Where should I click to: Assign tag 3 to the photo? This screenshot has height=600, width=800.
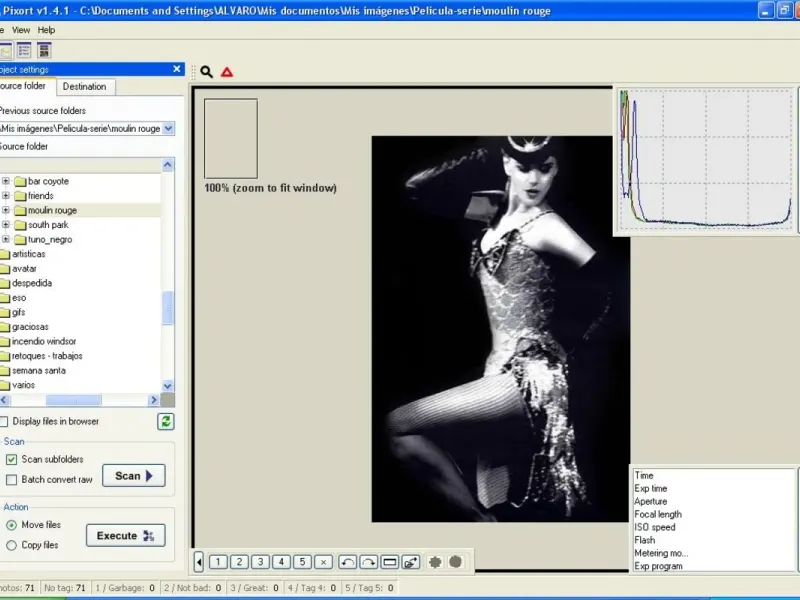point(260,562)
